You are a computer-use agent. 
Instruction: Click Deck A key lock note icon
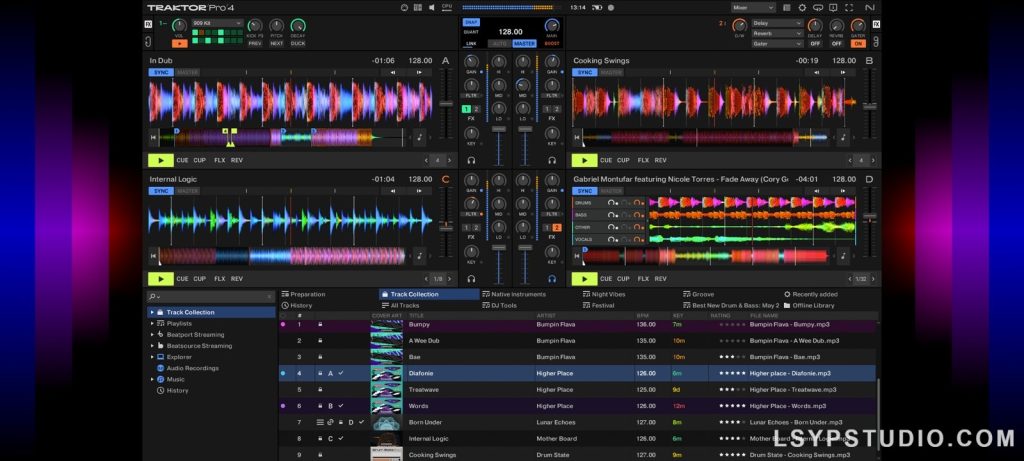click(x=419, y=138)
